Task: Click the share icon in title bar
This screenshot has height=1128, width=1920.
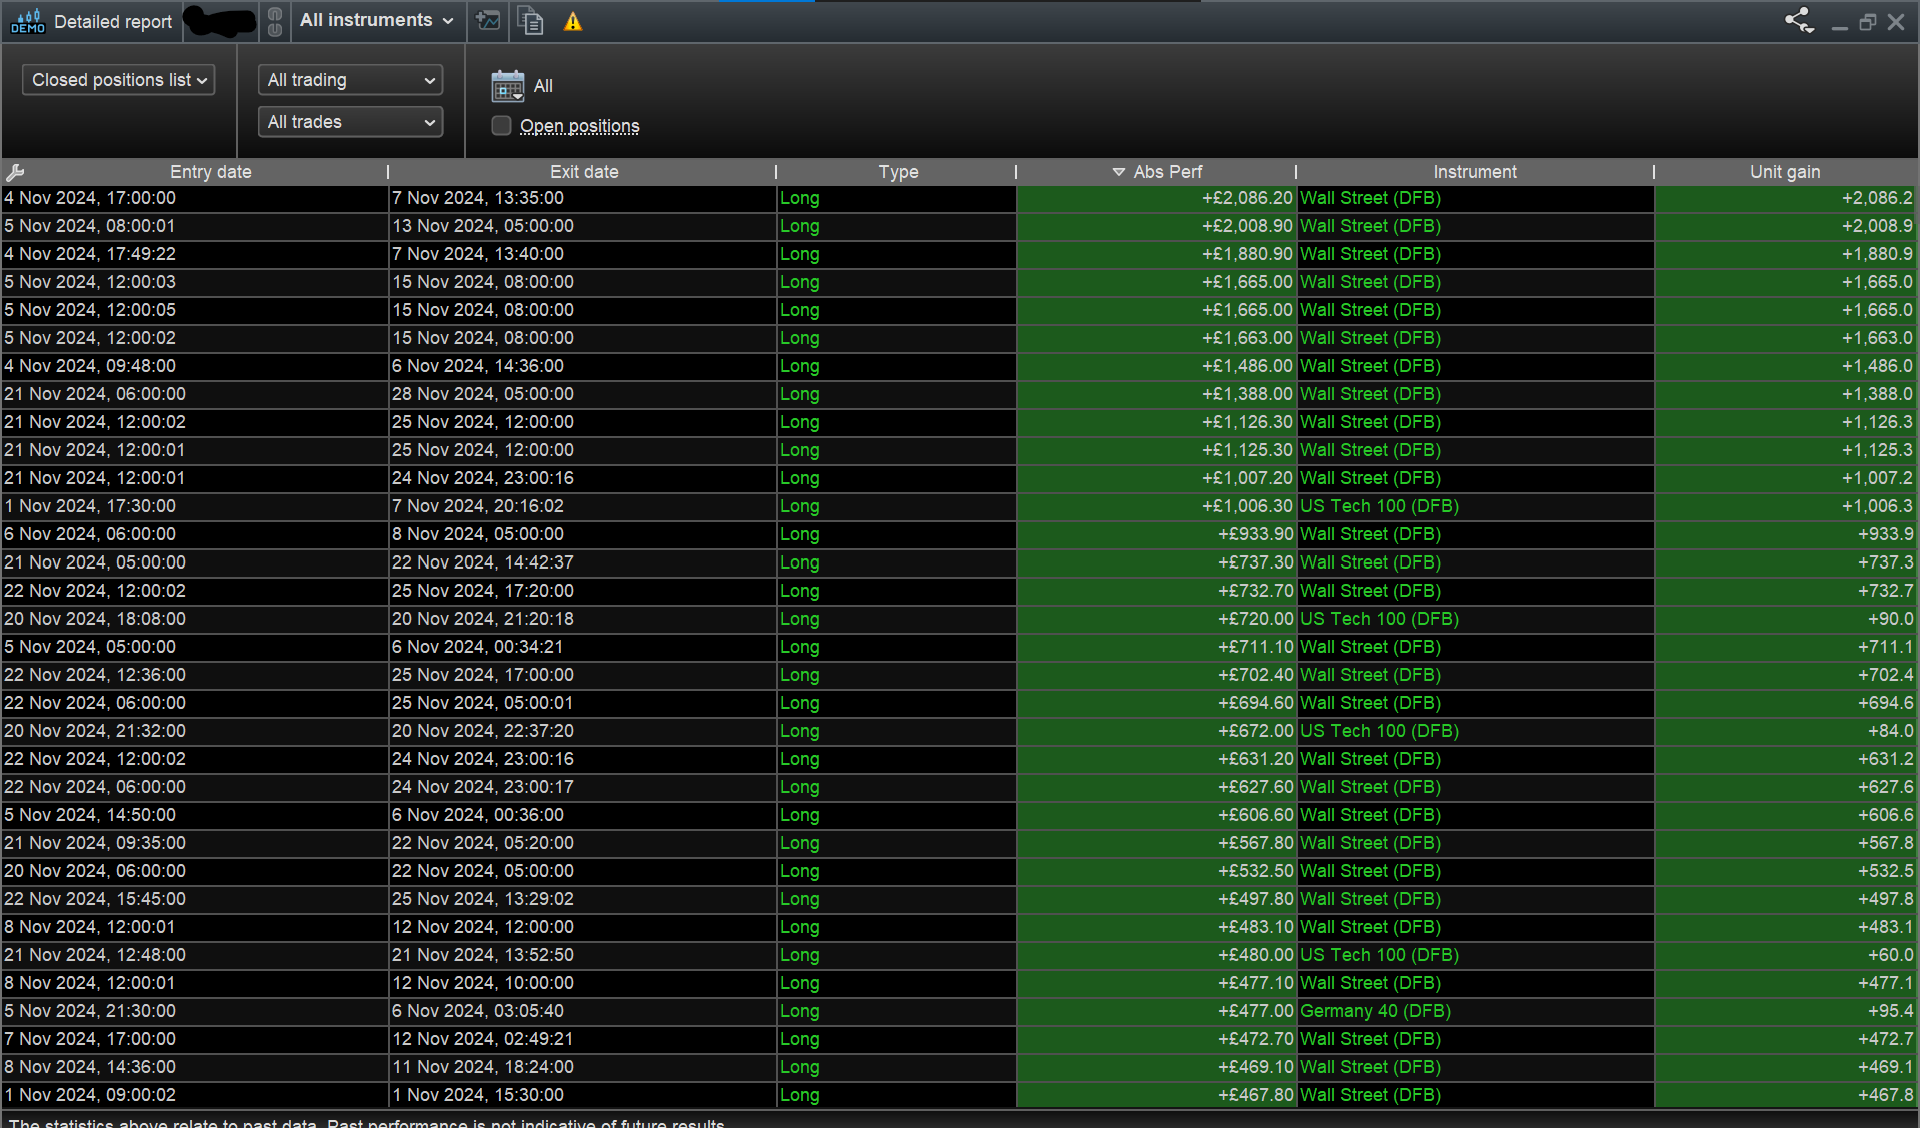Action: (1799, 21)
